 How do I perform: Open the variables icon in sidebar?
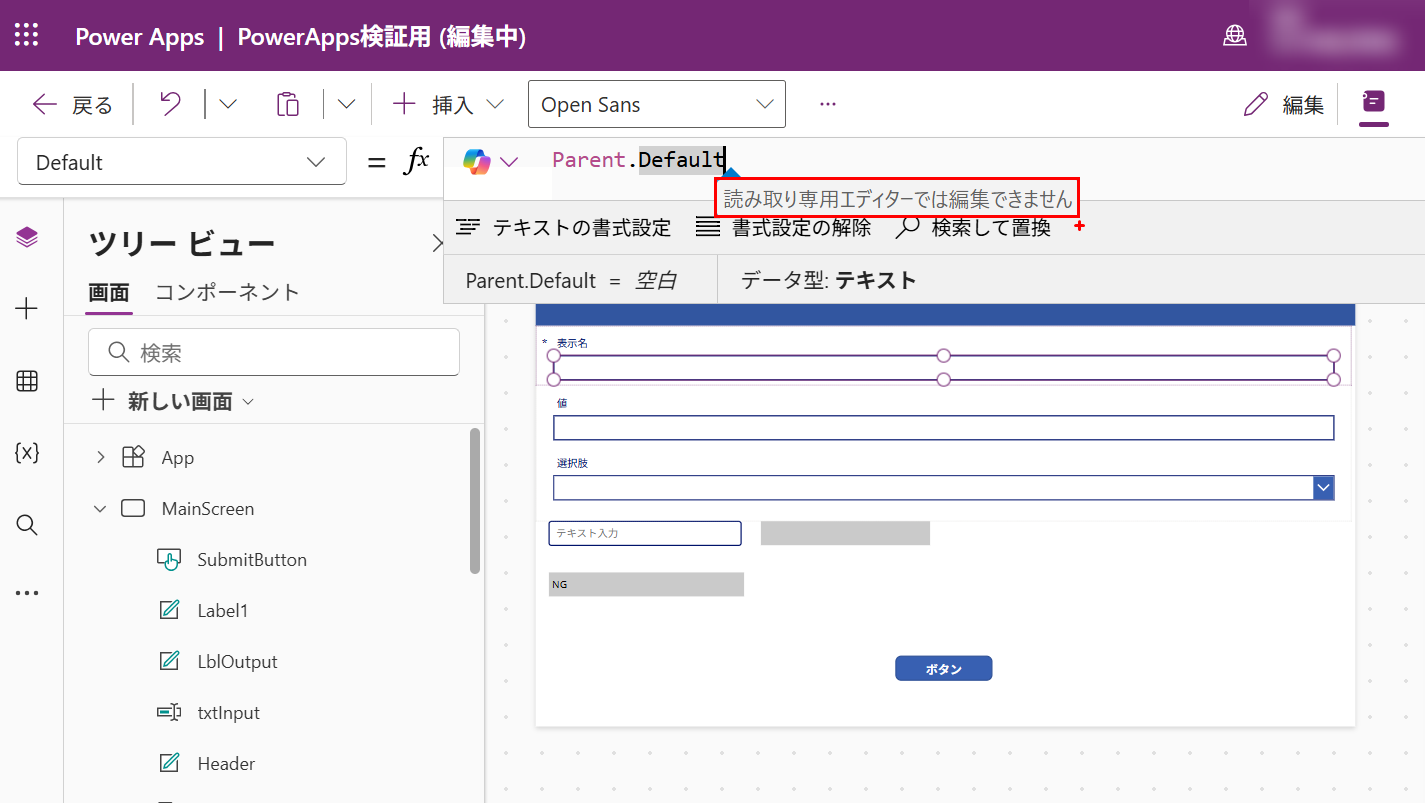point(27,453)
